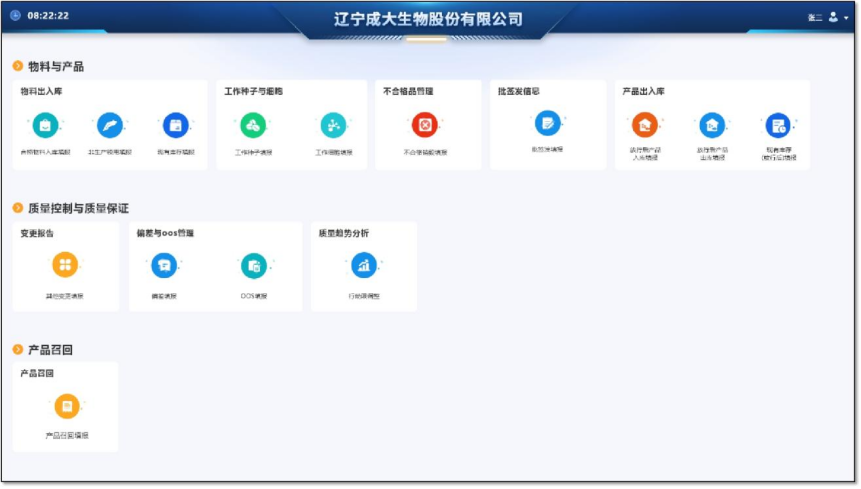The width and height of the screenshot is (861, 489).
Task: Click the 批签发信息 card title
Action: 518,91
